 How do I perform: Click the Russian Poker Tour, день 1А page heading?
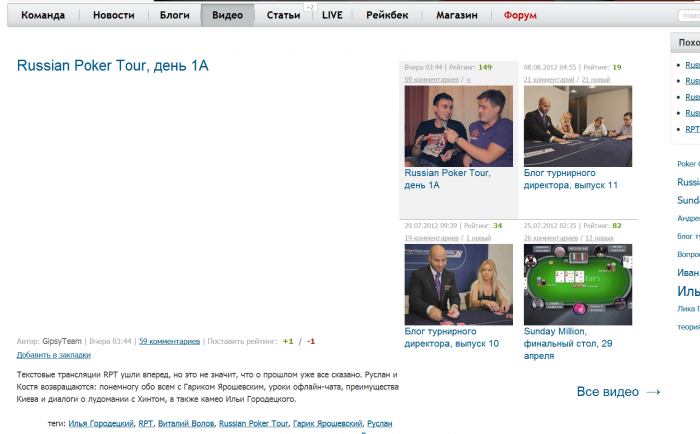click(x=112, y=66)
